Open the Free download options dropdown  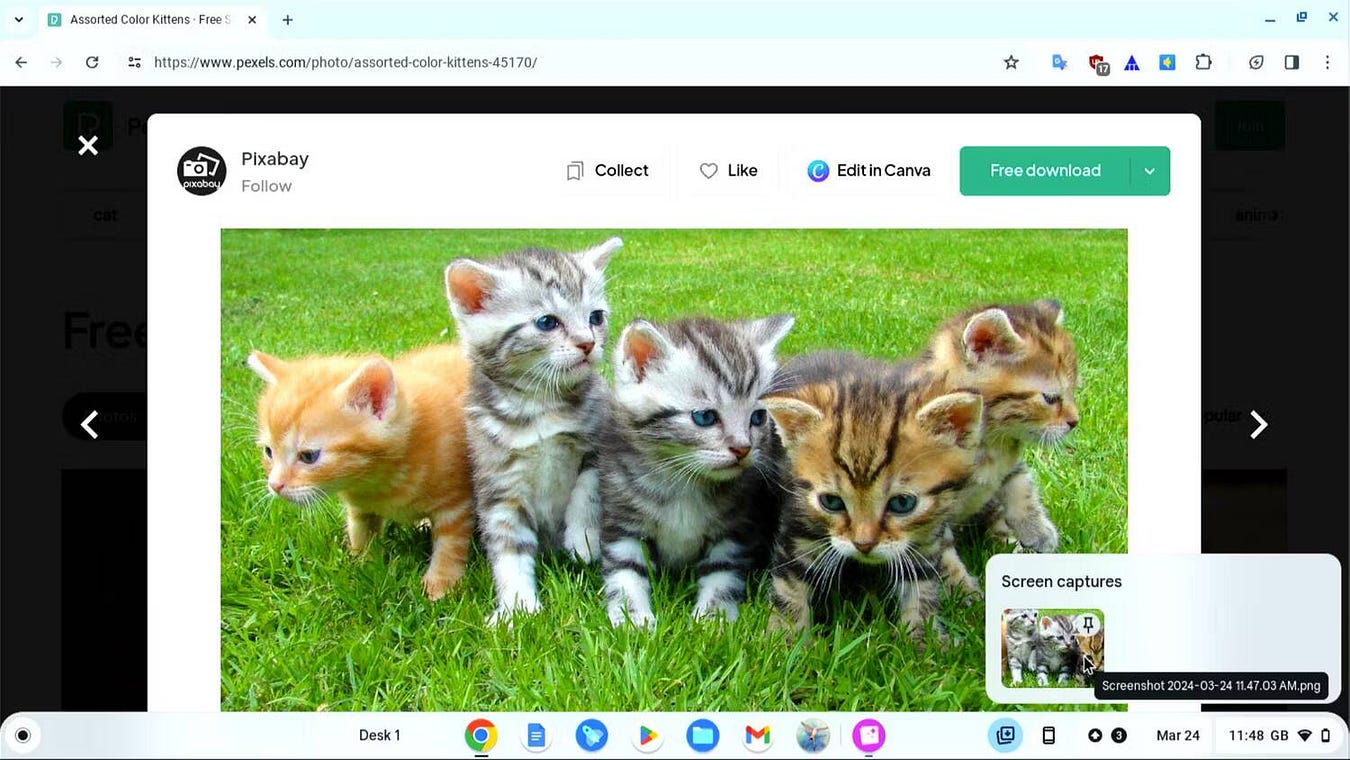coord(1149,170)
